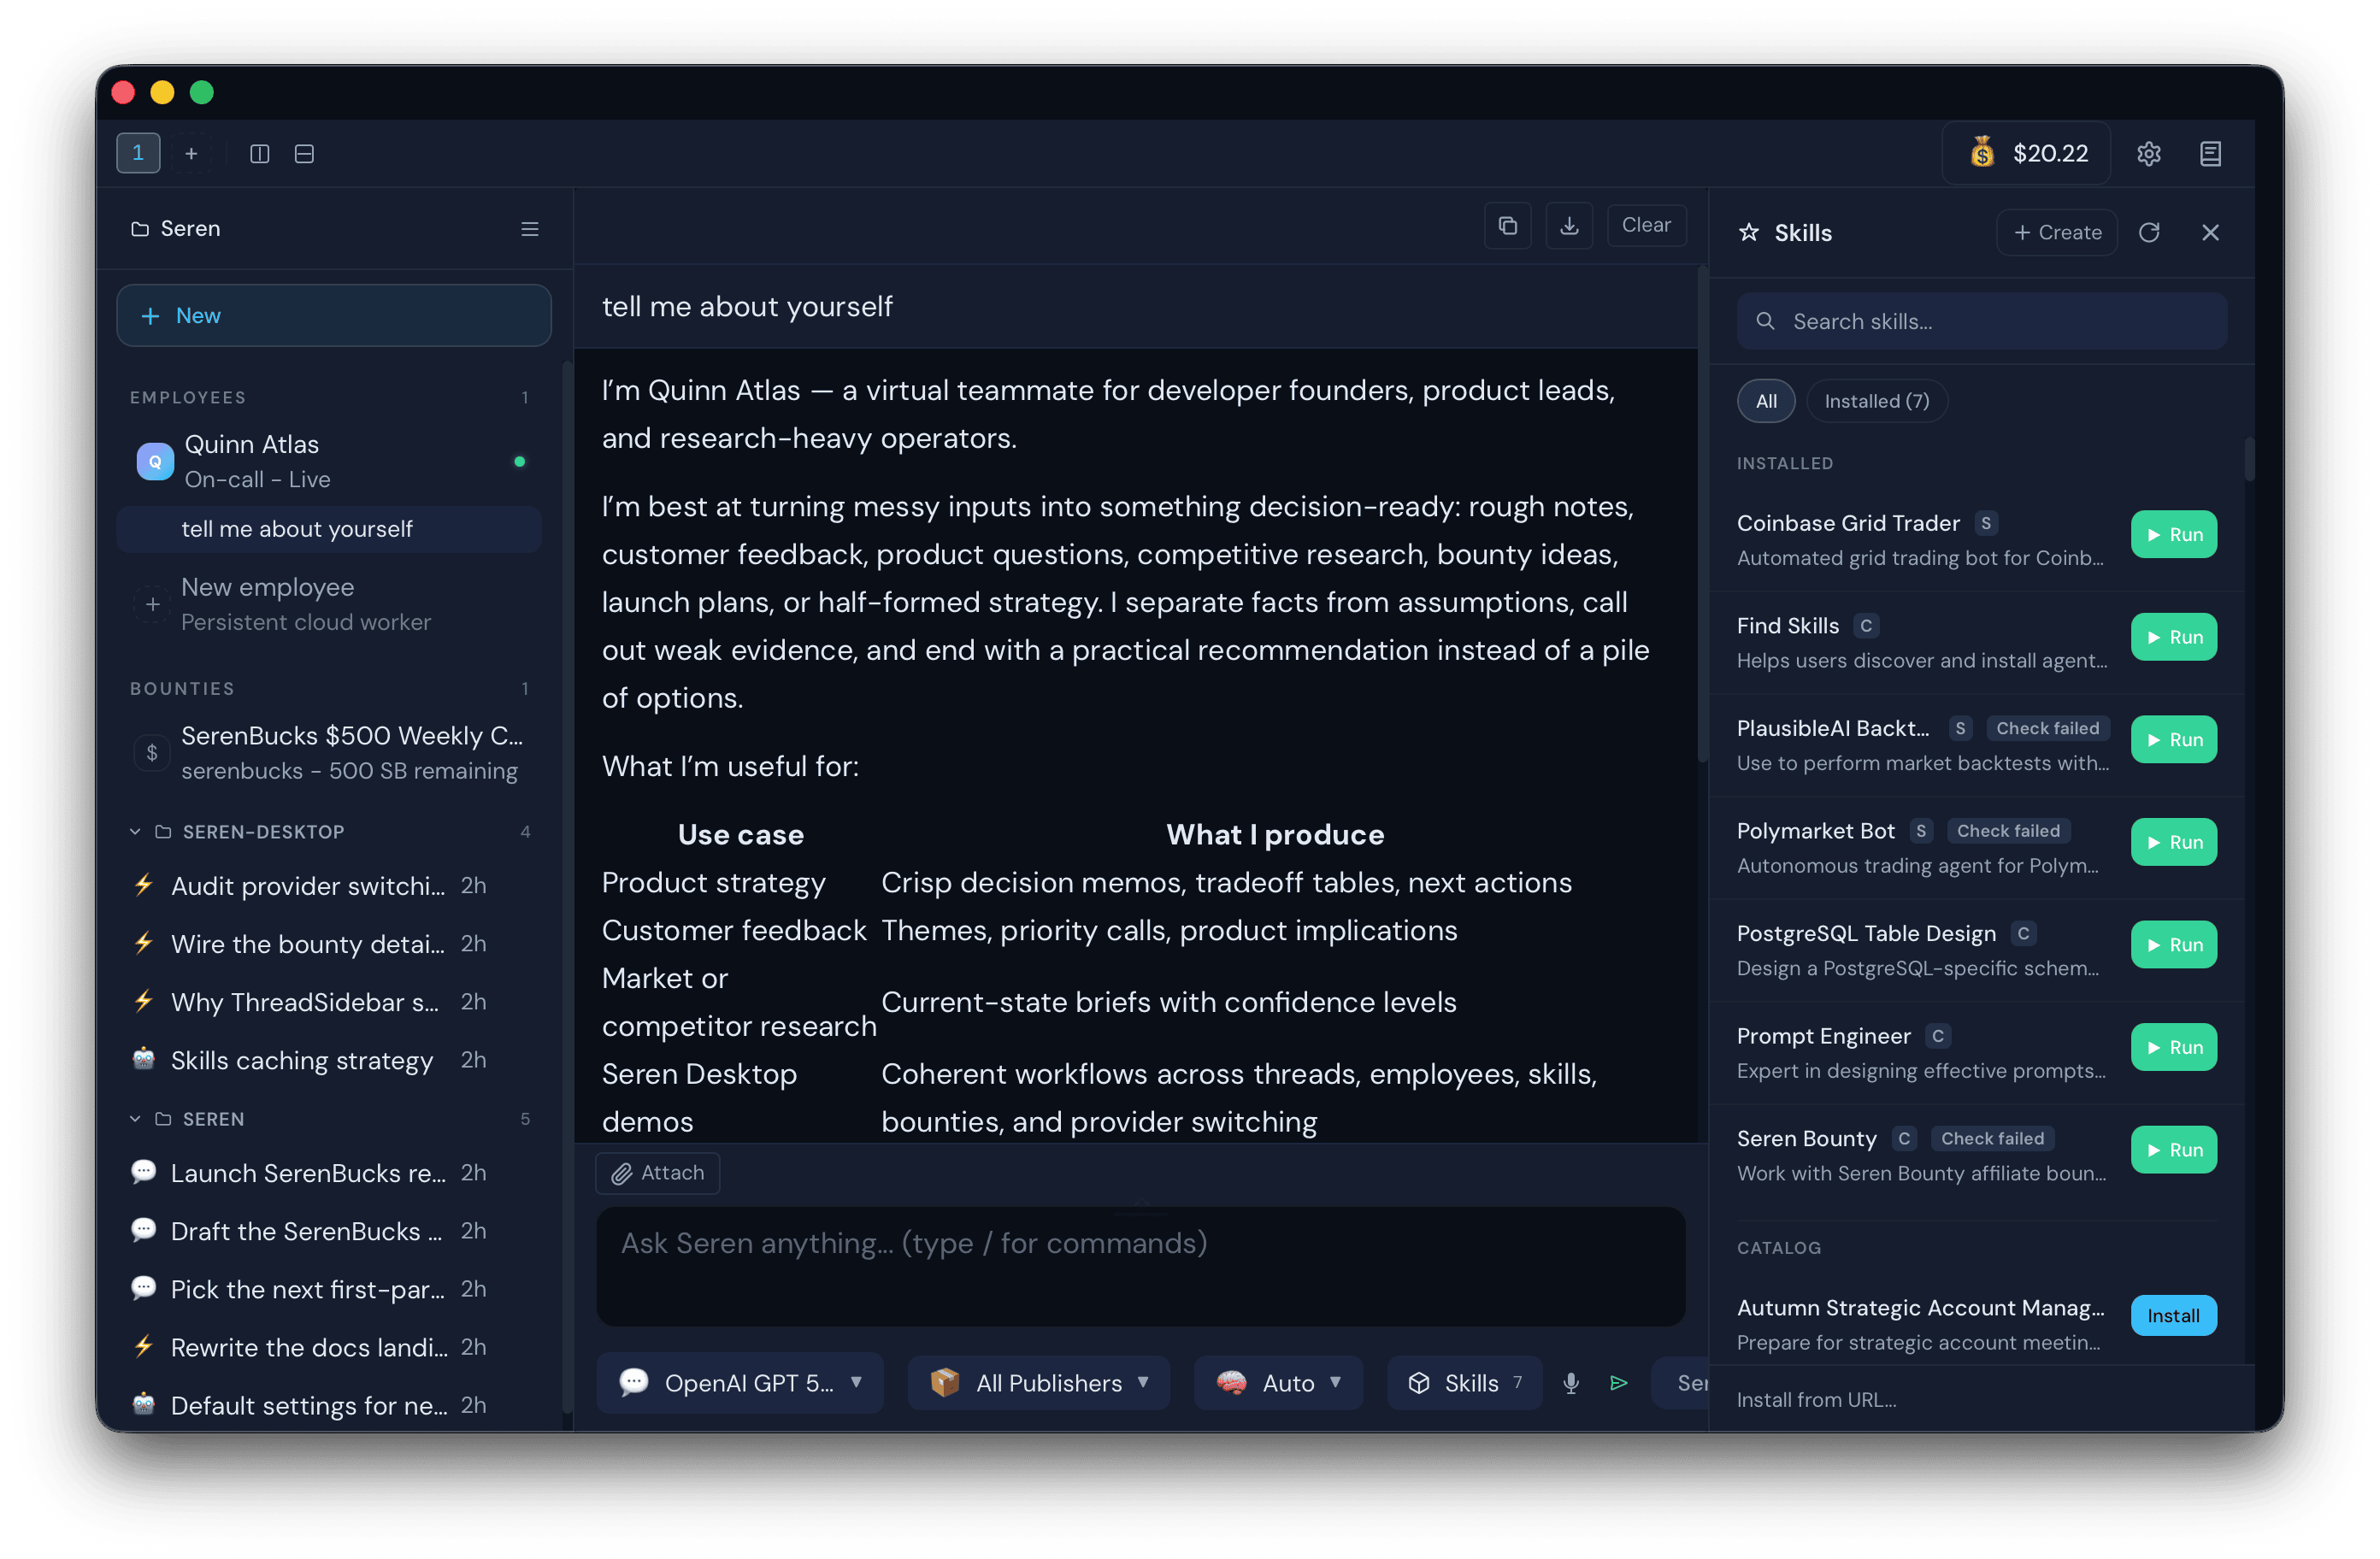Open Quinn Atlas employee entry
This screenshot has height=1559, width=2380.
coord(329,461)
